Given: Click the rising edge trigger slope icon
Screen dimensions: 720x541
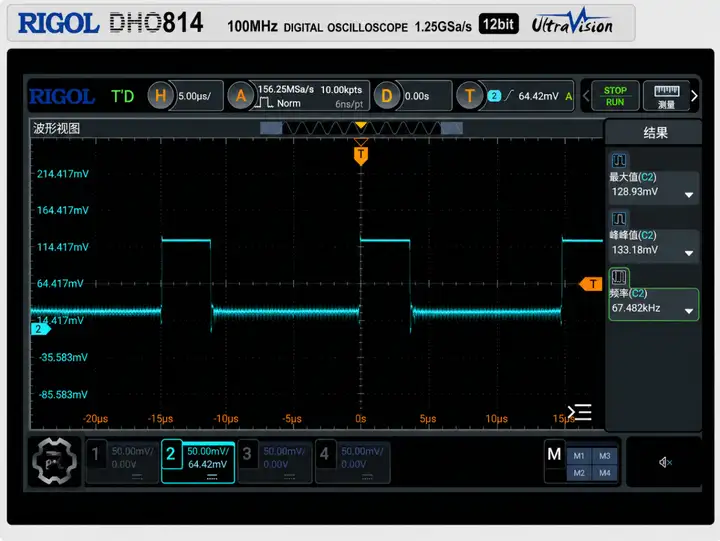Looking at the screenshot, I should point(508,96).
